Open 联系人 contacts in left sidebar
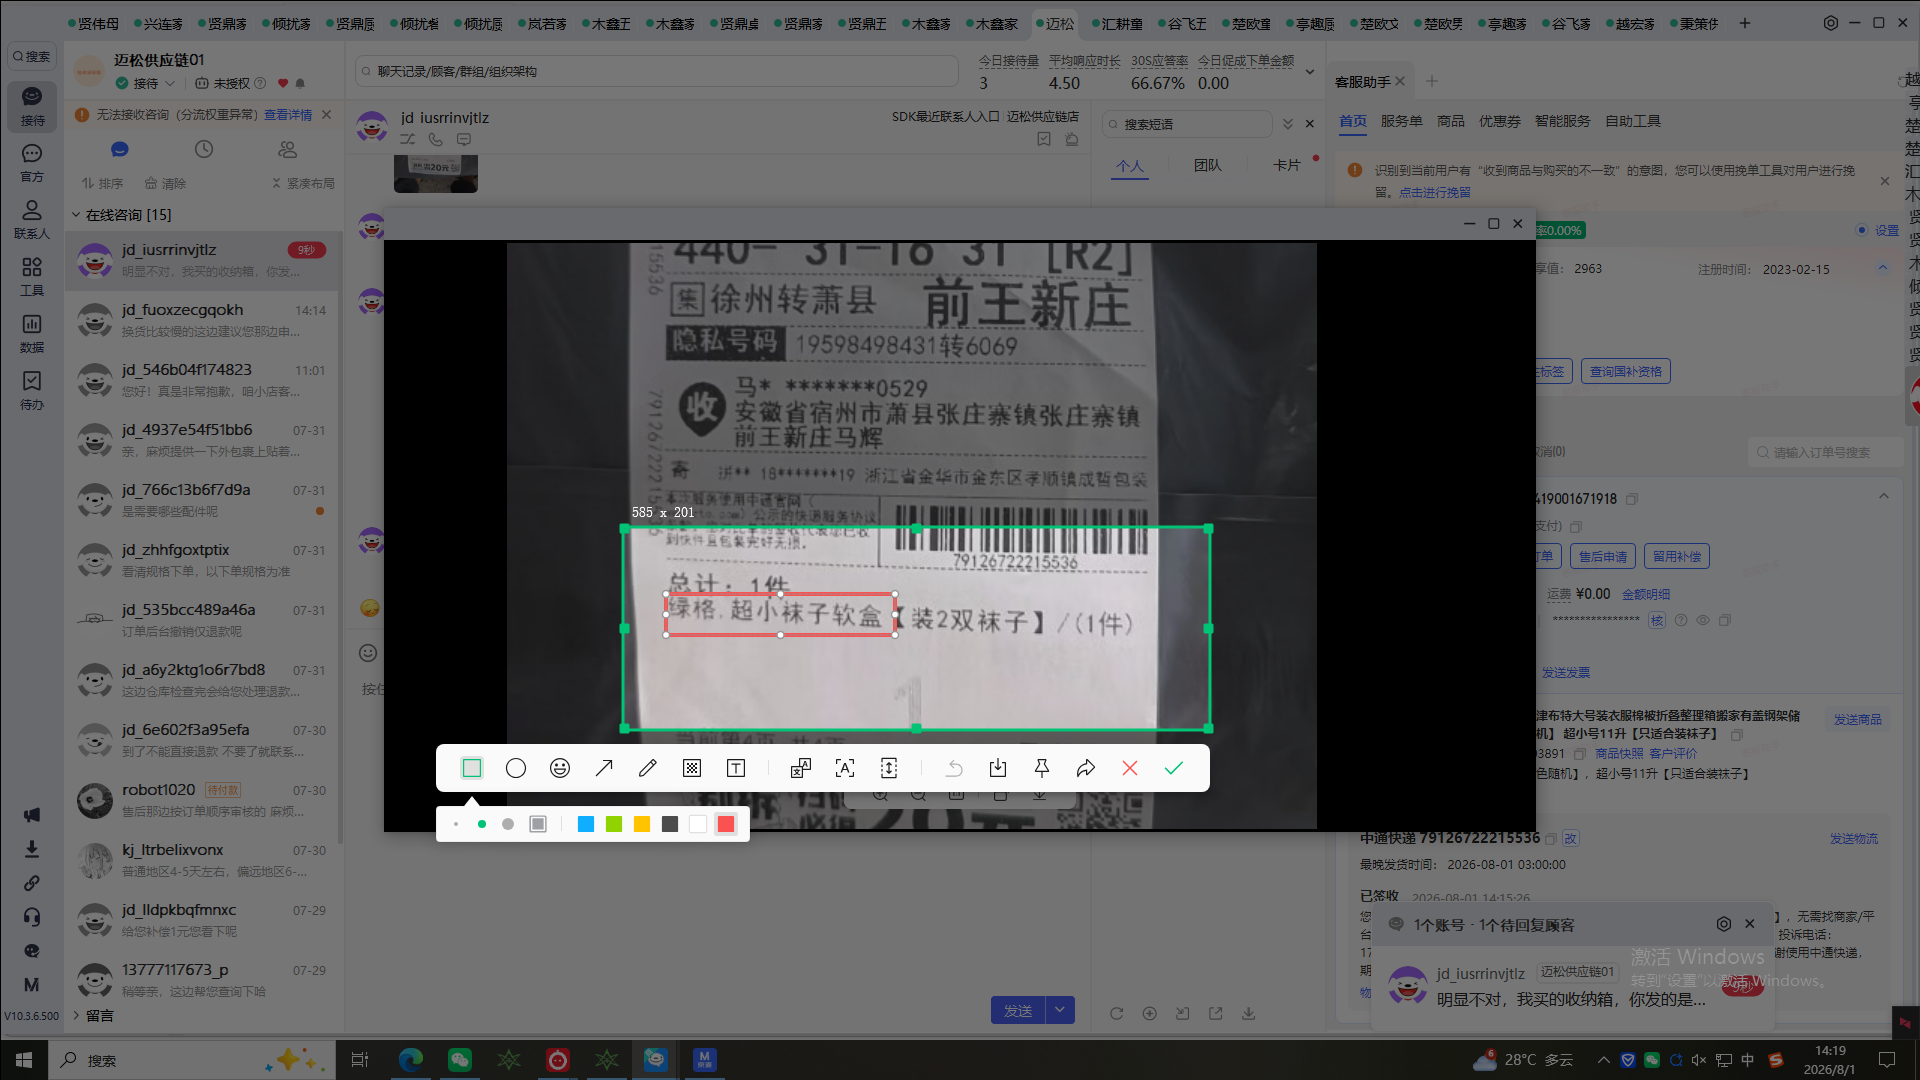This screenshot has width=1920, height=1080. 32,219
